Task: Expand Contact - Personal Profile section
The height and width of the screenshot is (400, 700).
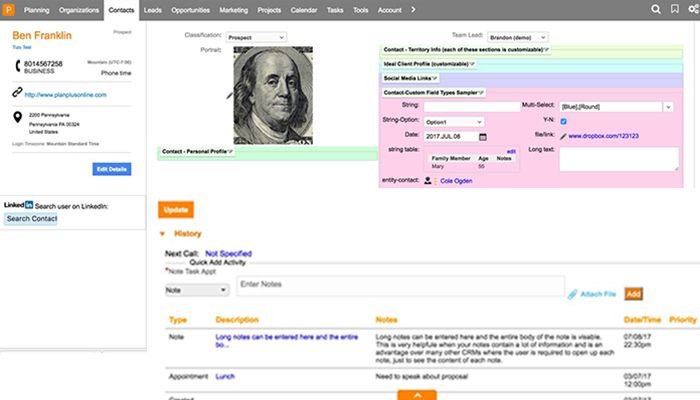Action: 197,151
